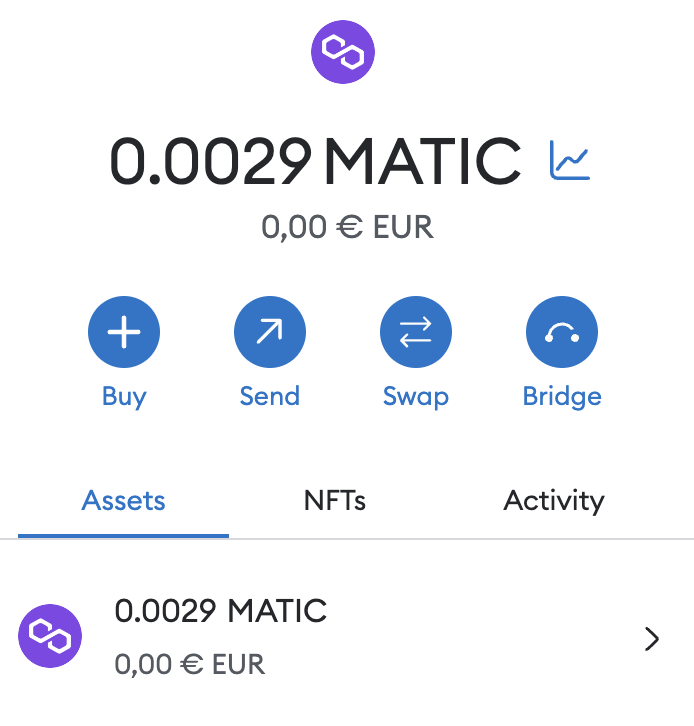Select the 0.0029 MATIC asset row text

(221, 610)
